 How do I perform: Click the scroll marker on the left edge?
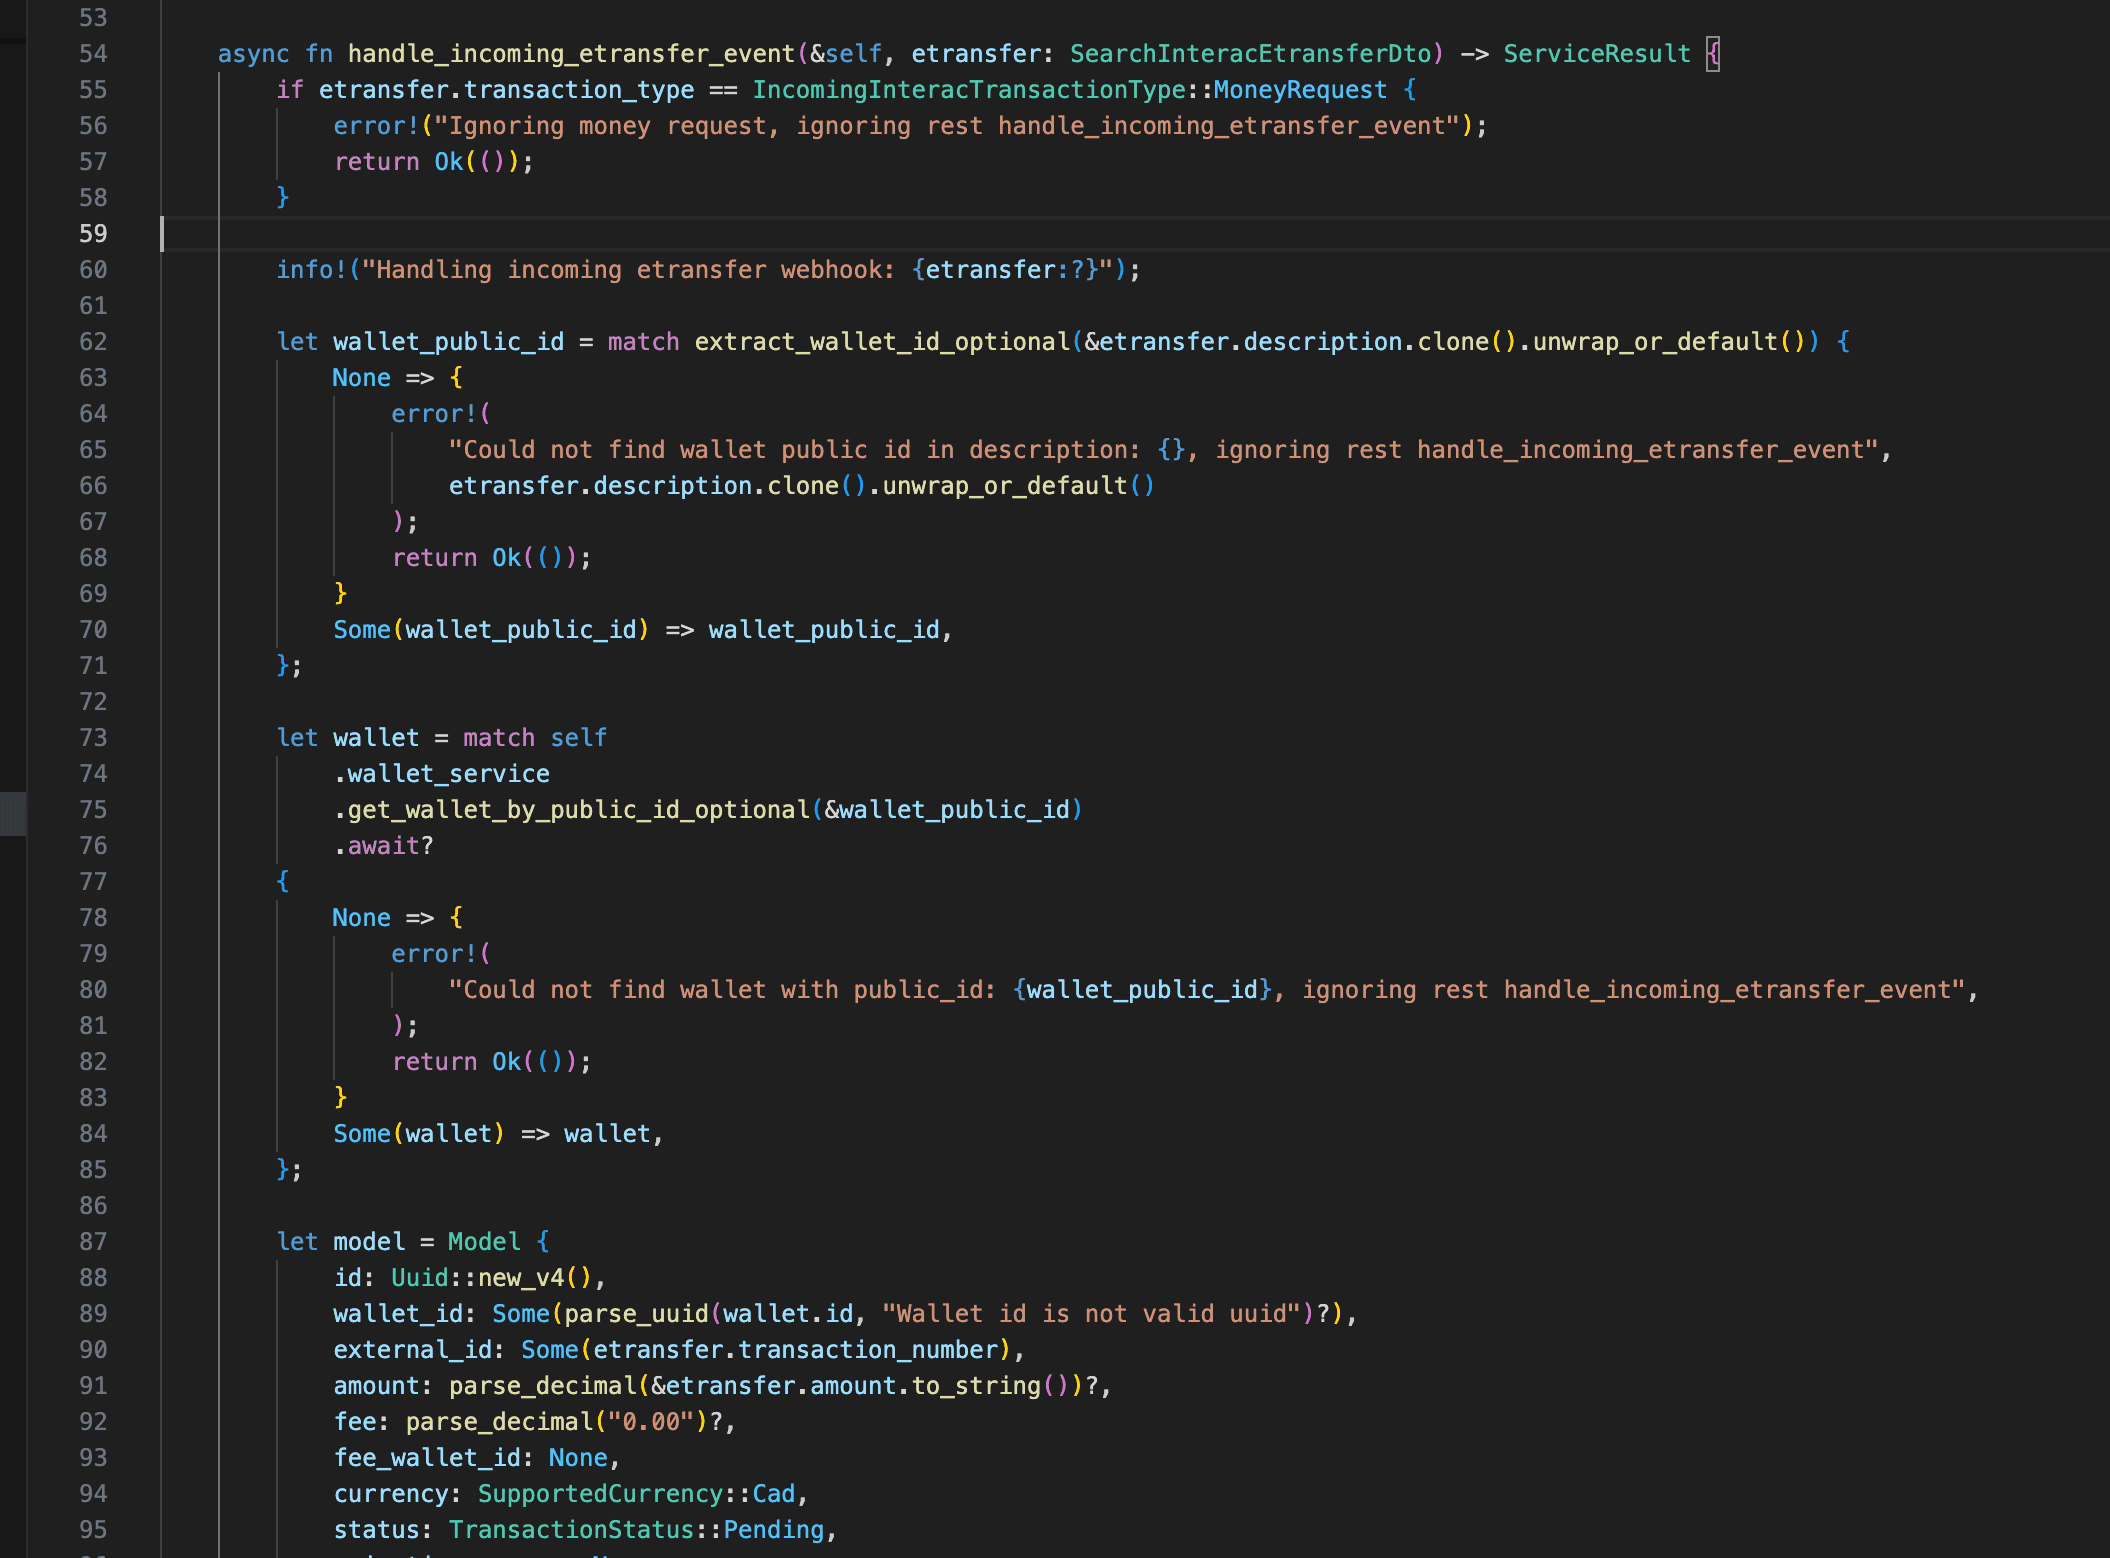[x=13, y=813]
